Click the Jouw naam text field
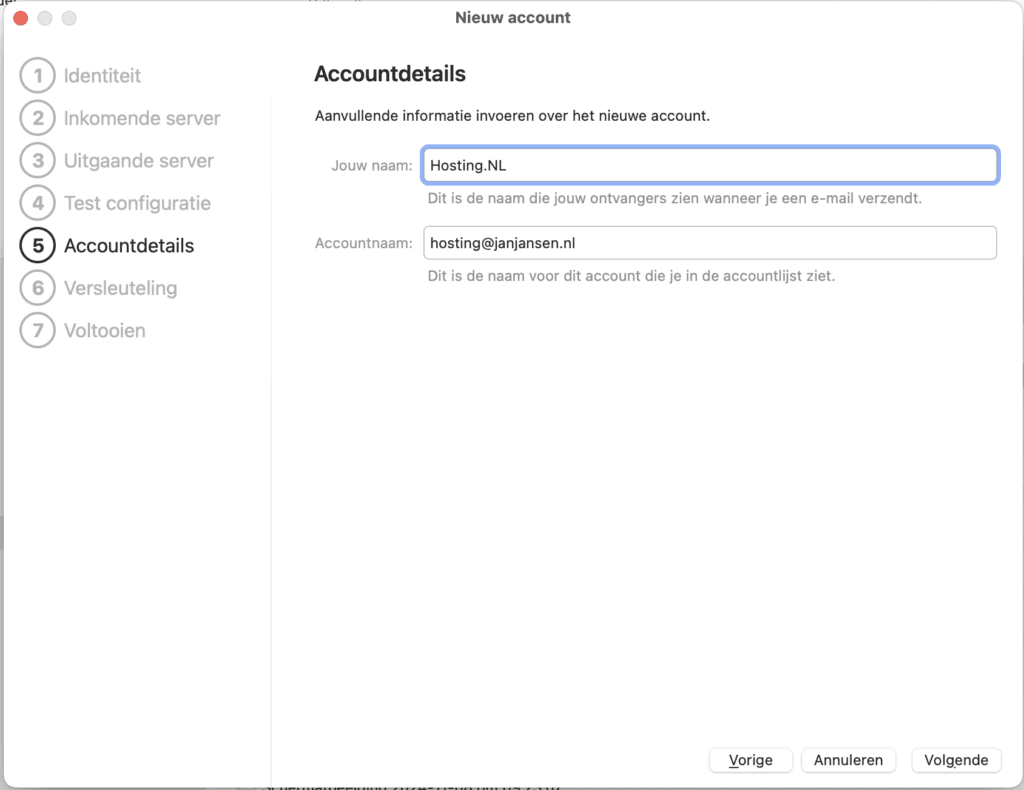The height and width of the screenshot is (790, 1024). point(709,166)
